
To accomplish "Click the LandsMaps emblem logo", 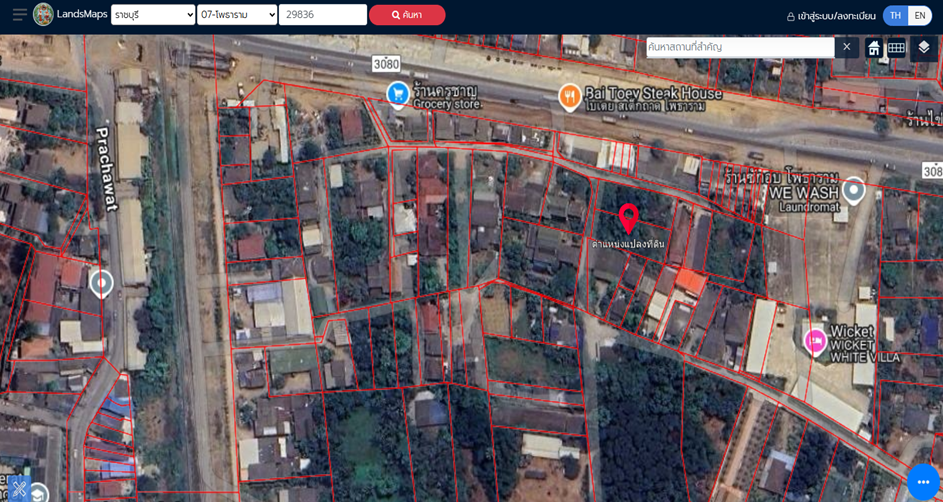I will click(x=43, y=14).
